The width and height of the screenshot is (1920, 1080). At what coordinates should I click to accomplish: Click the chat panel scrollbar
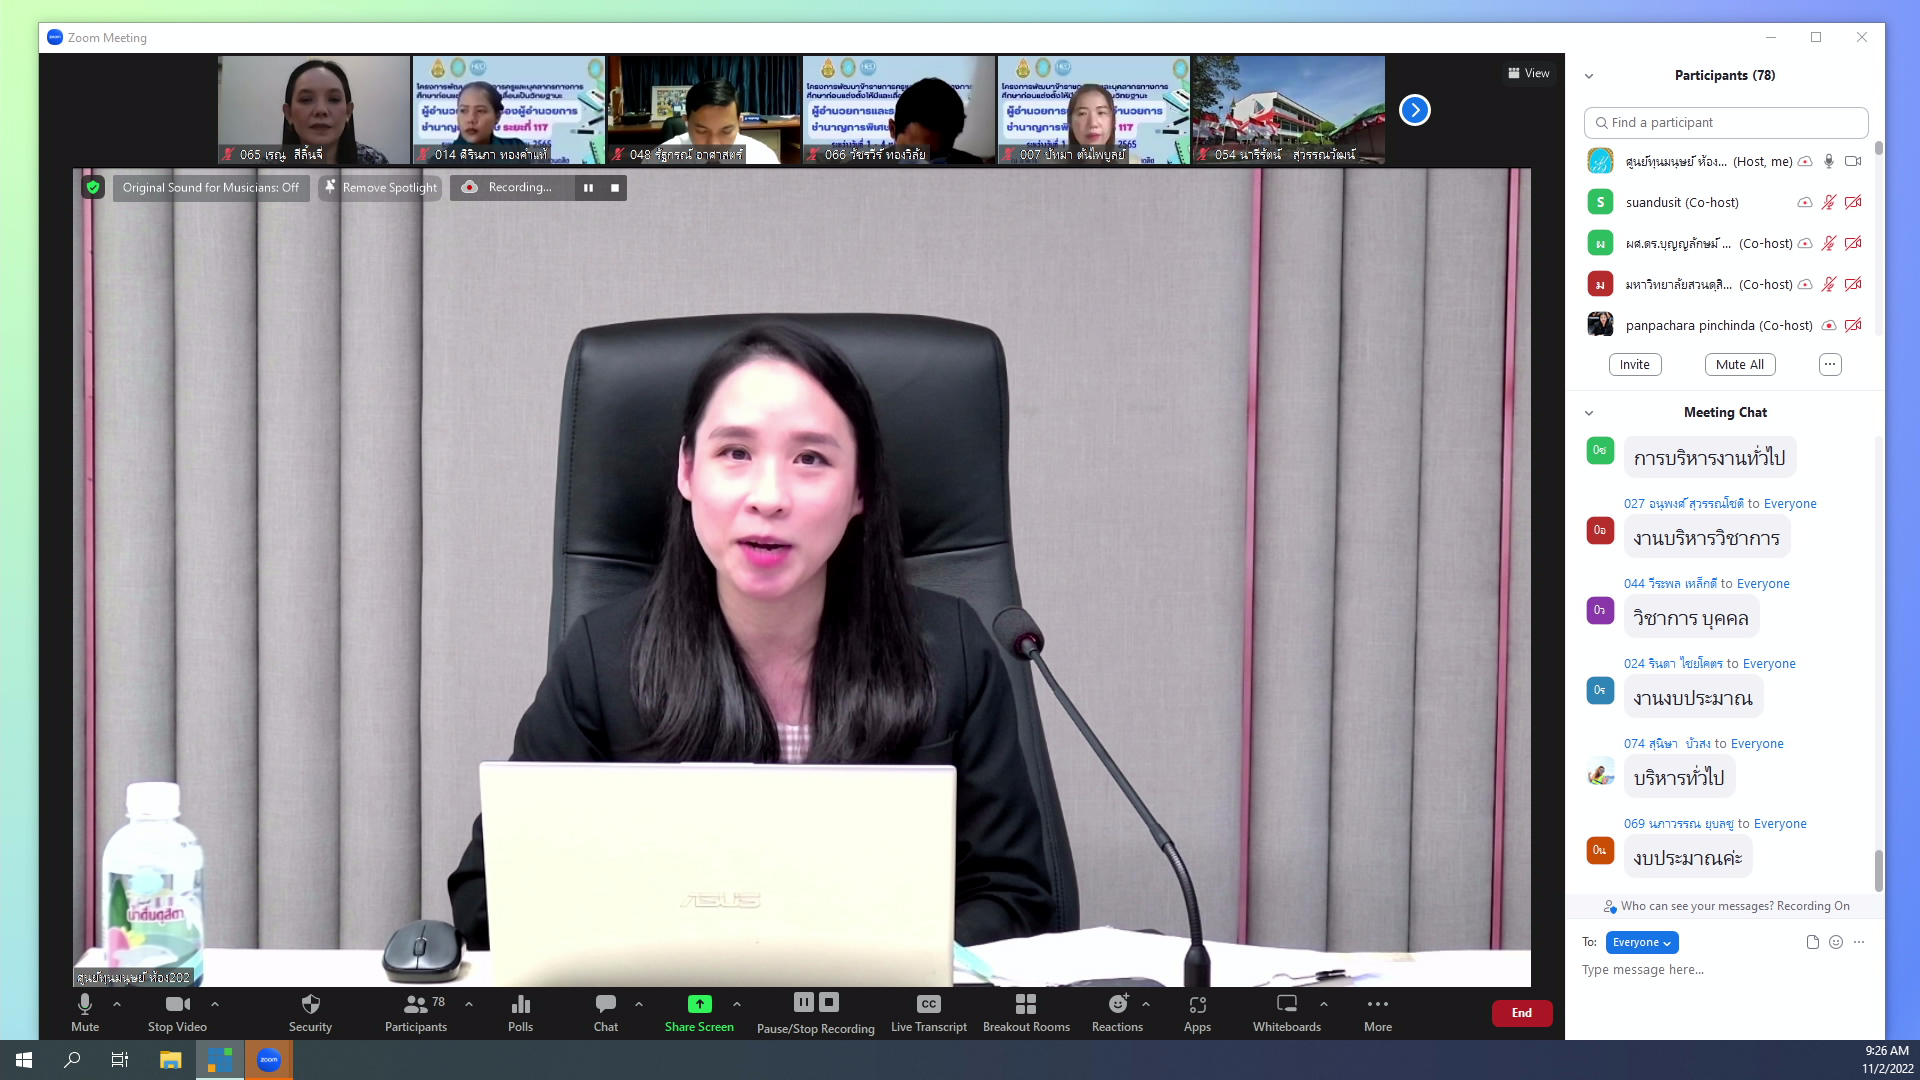[1878, 870]
